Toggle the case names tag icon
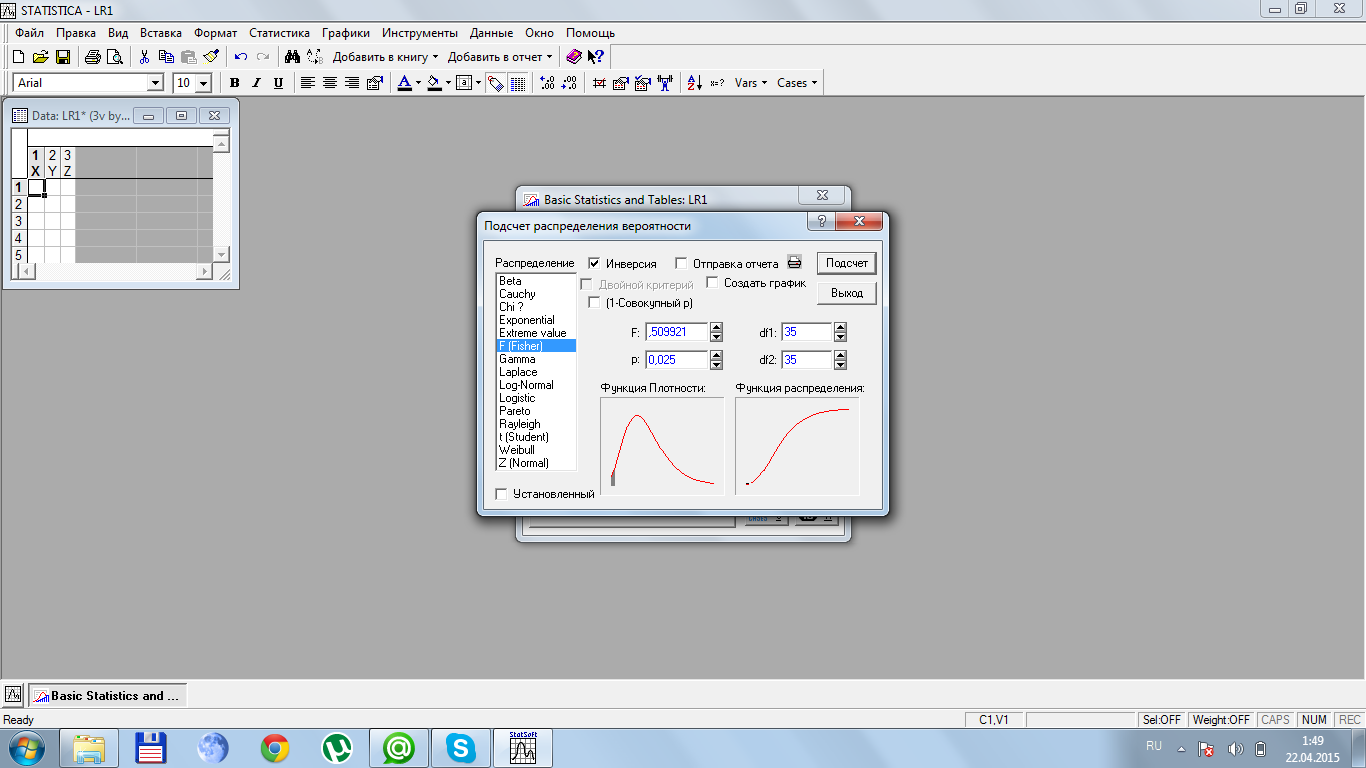 [x=496, y=83]
